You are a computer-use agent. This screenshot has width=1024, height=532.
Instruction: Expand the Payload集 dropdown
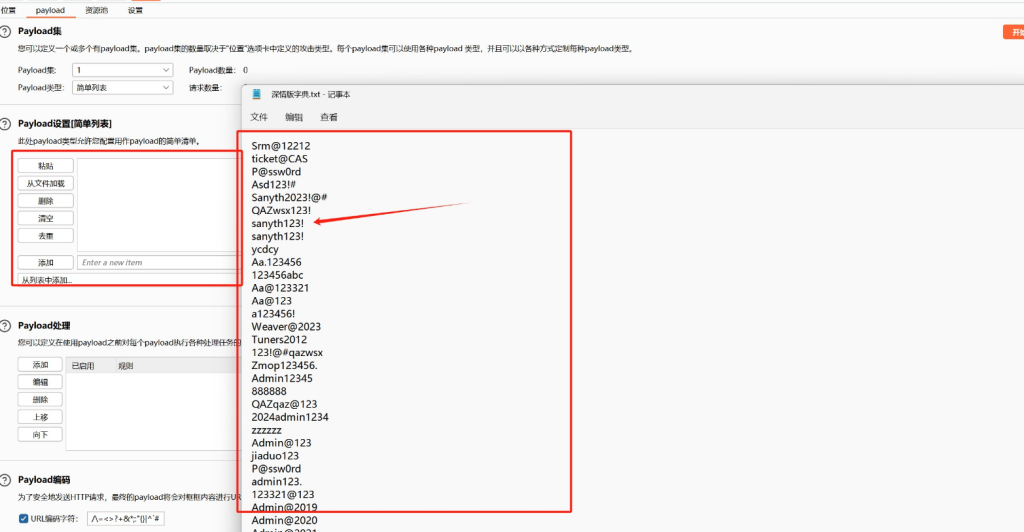pos(123,70)
